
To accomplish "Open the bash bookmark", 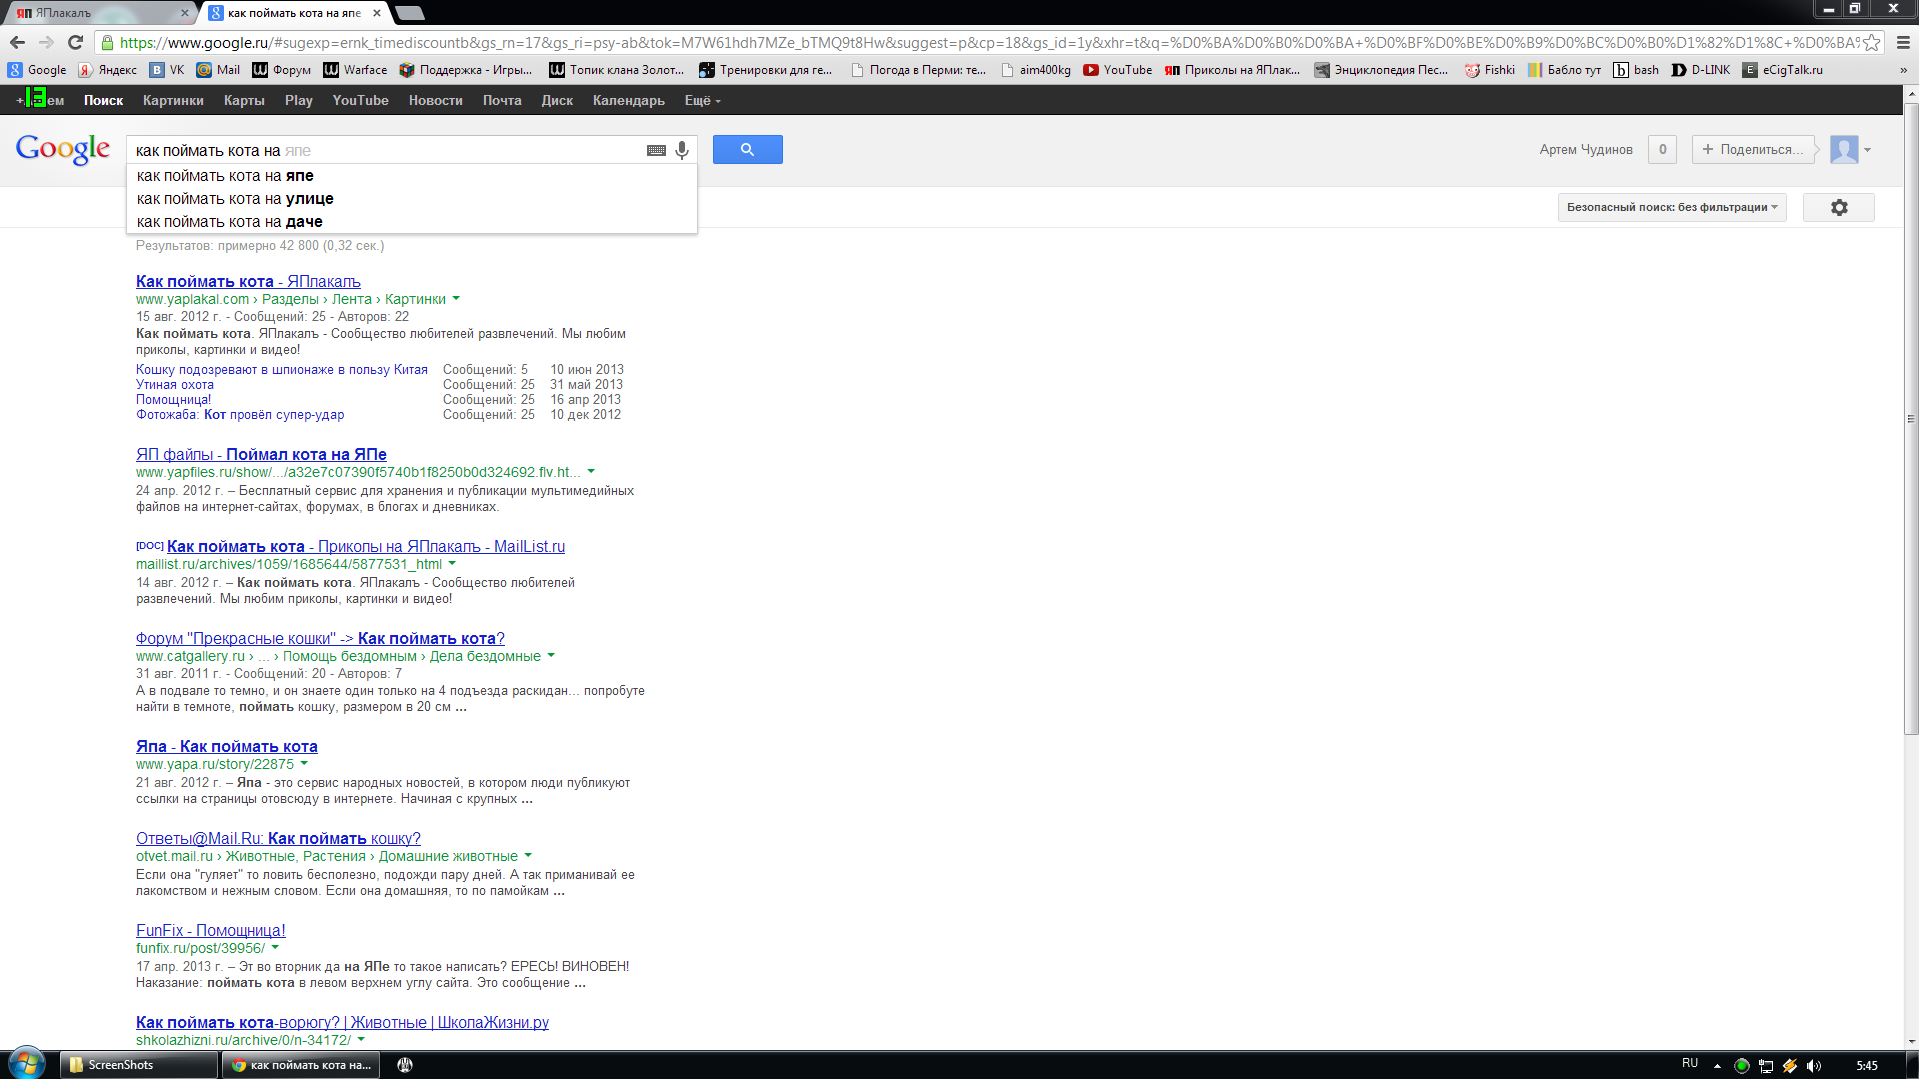I will [1636, 70].
